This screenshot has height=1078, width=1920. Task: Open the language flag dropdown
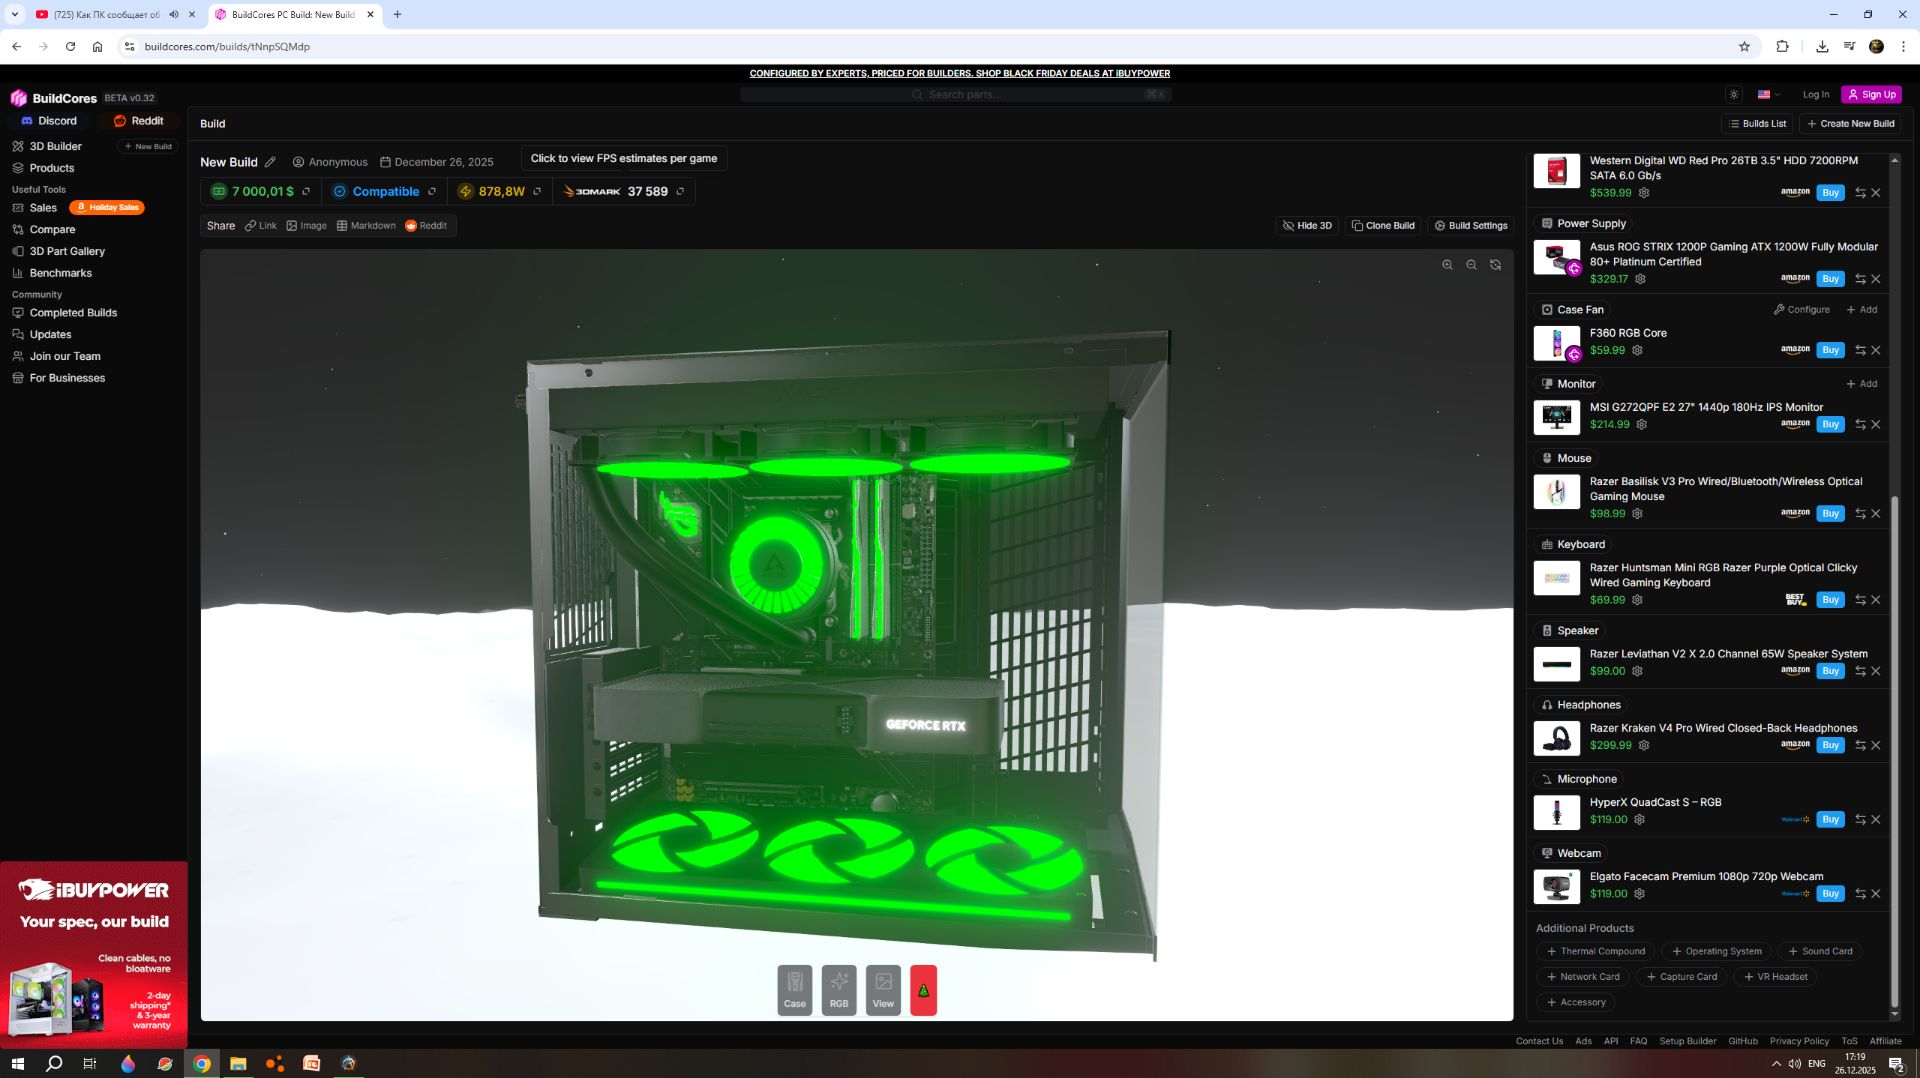click(x=1768, y=95)
